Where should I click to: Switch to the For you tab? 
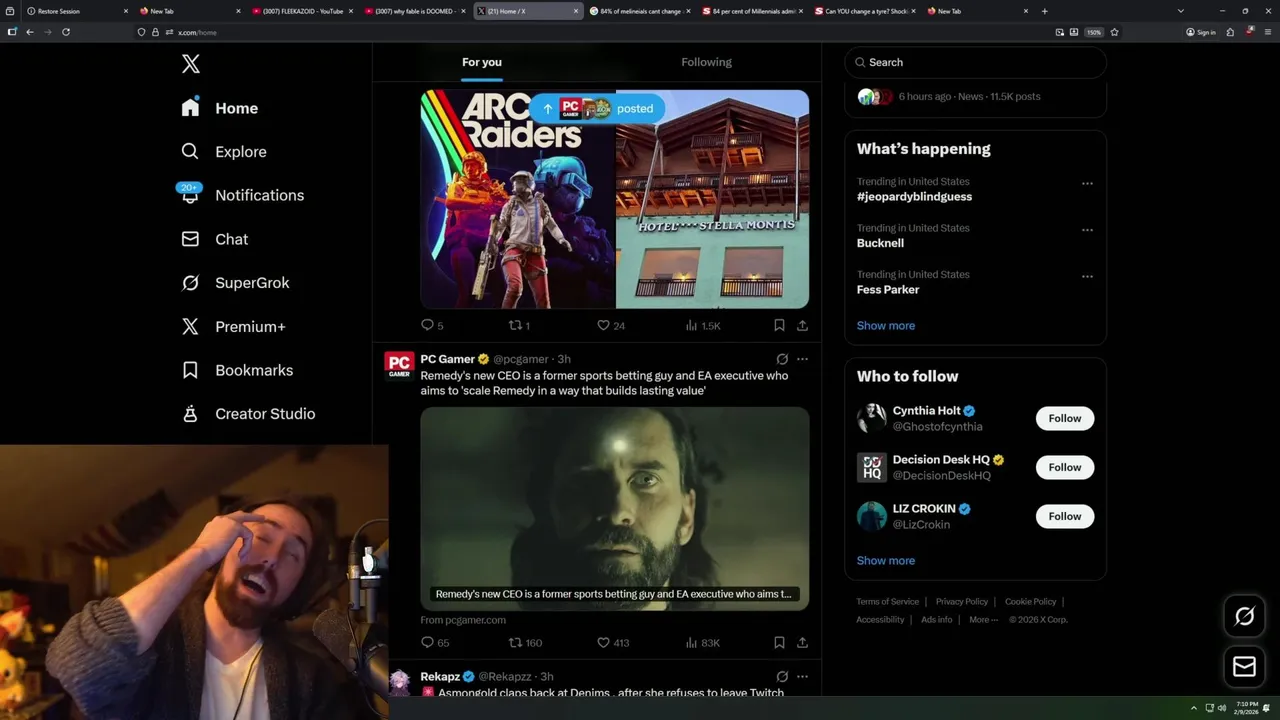coord(482,62)
